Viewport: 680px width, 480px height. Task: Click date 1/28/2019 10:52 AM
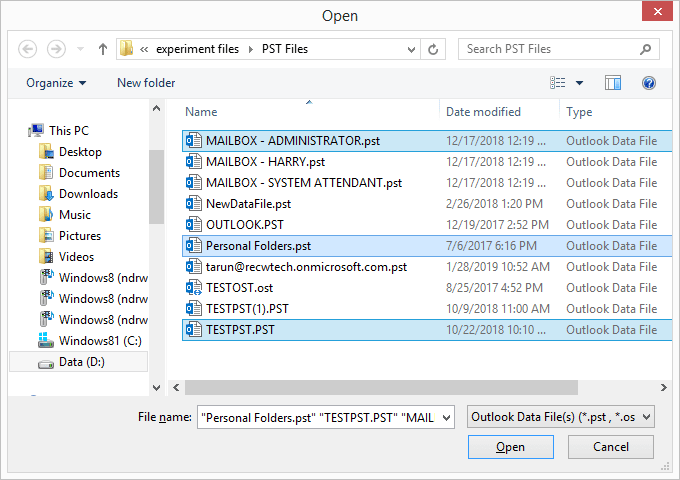pos(498,267)
